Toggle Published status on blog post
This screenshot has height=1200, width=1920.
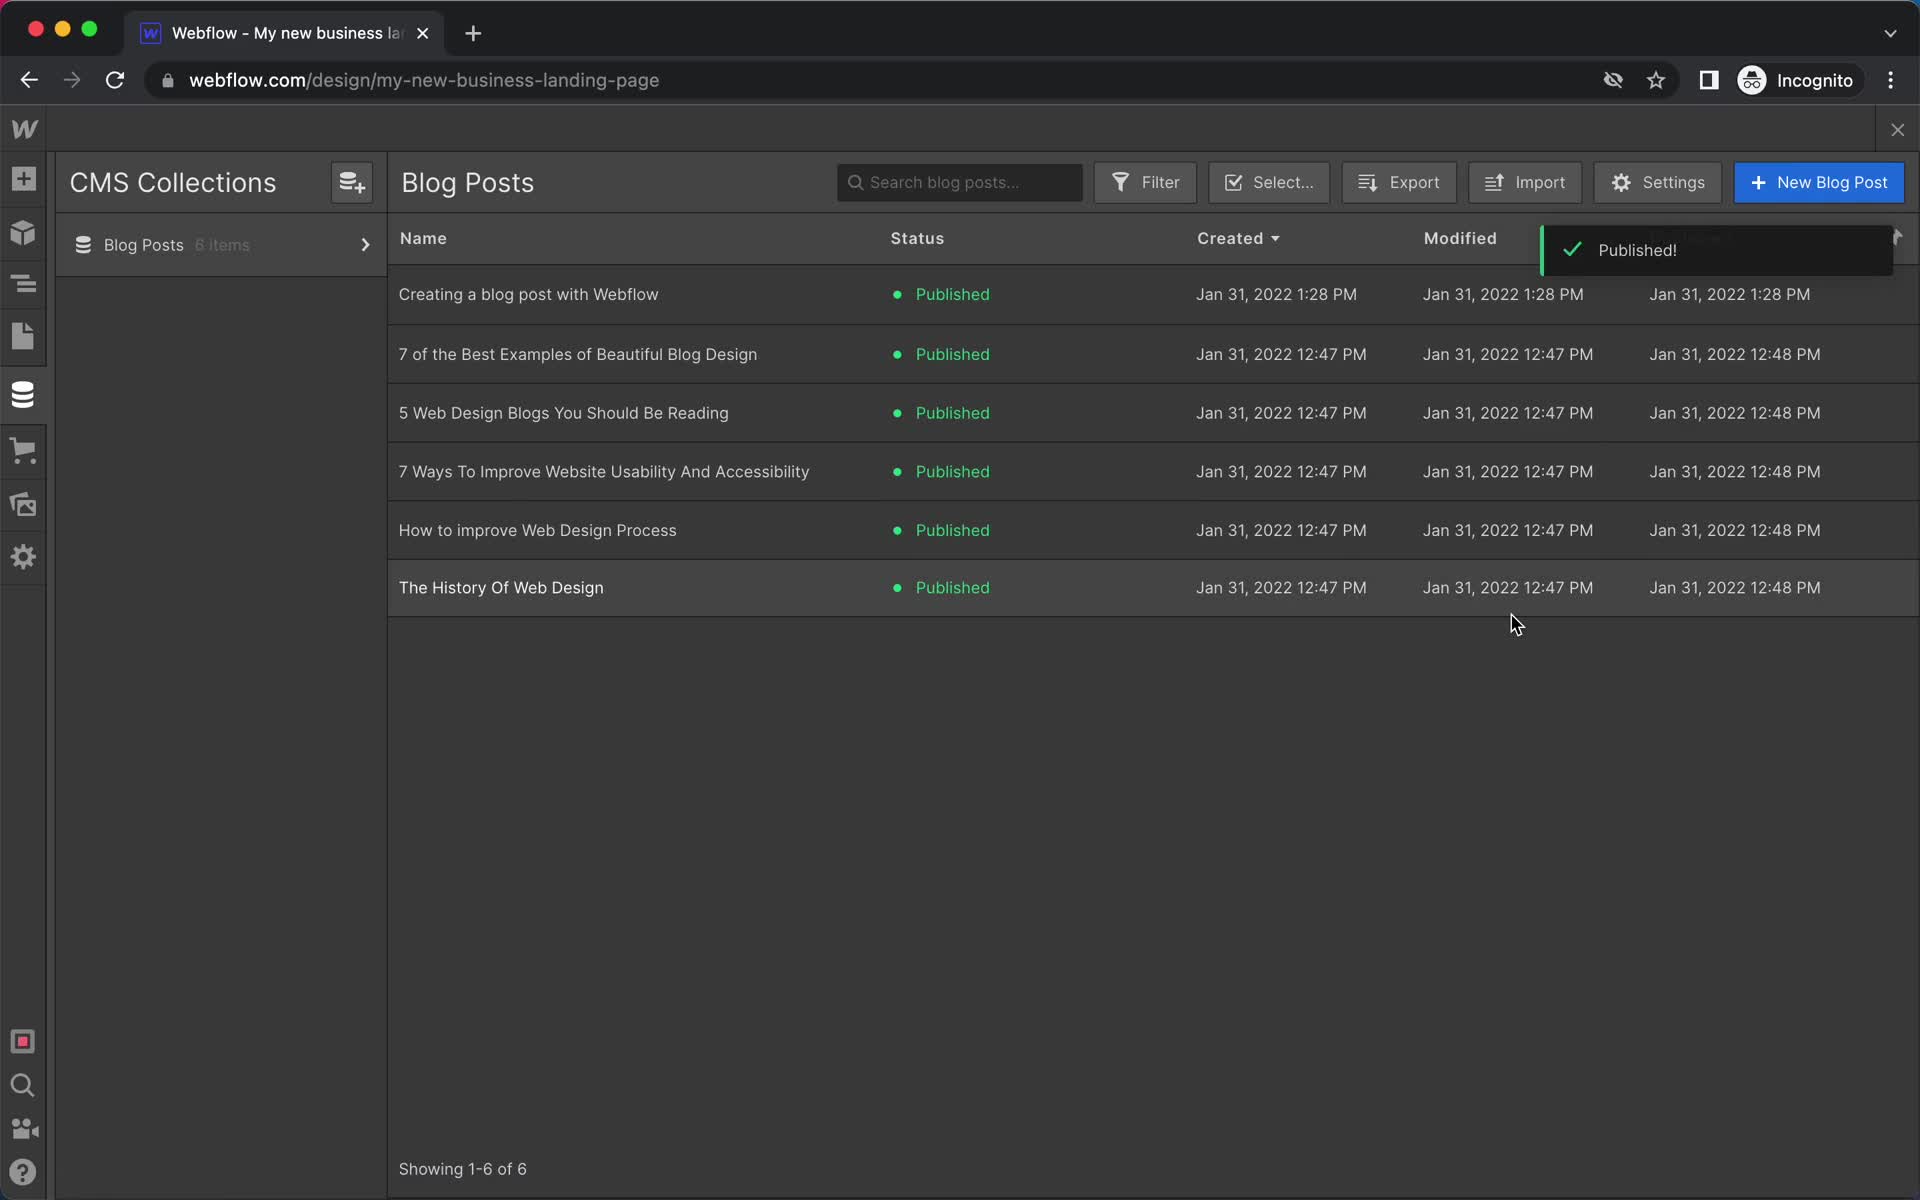(943, 293)
